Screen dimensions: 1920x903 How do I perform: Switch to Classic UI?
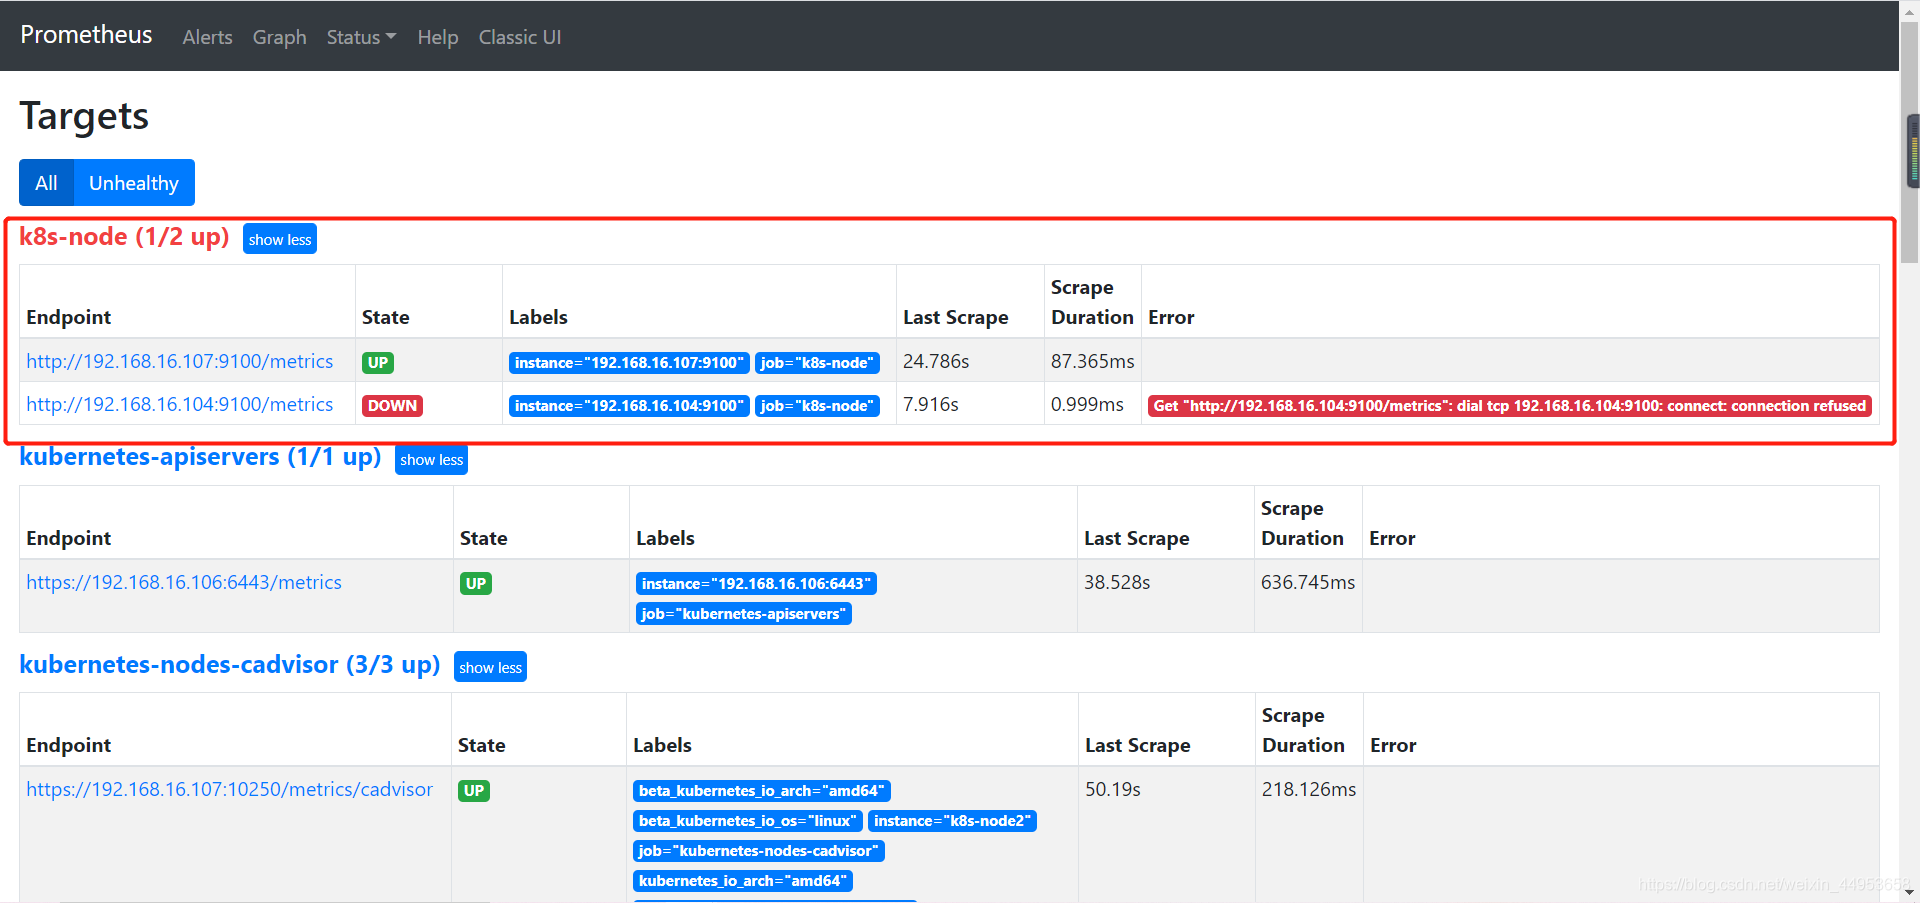(519, 37)
